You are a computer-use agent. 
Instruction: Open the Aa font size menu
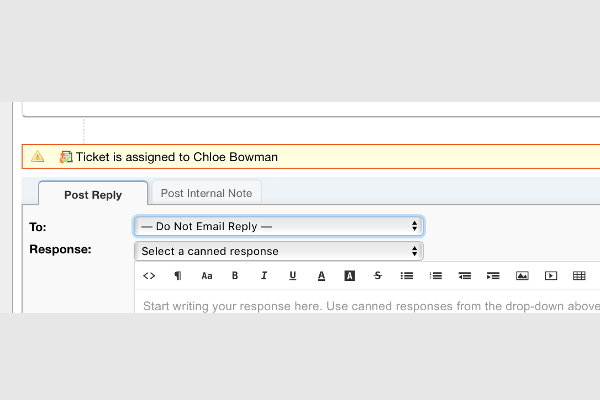[207, 276]
